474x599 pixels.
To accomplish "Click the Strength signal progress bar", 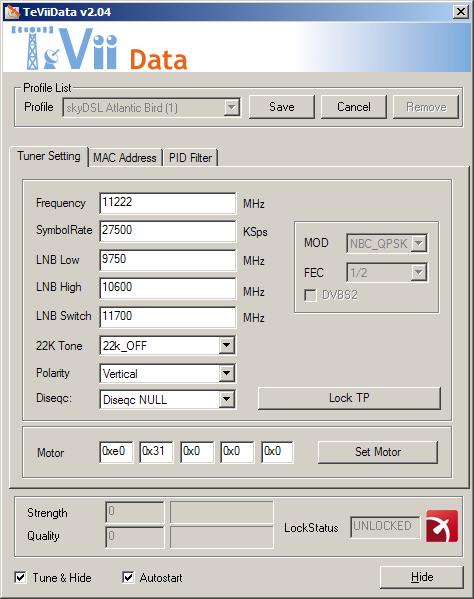I will (222, 512).
